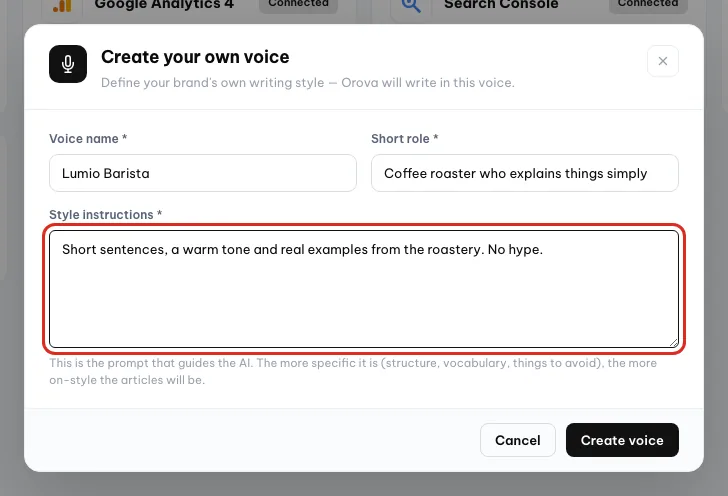Click the Search Console magnifier icon behind dialog
This screenshot has height=496, width=728.
click(411, 6)
